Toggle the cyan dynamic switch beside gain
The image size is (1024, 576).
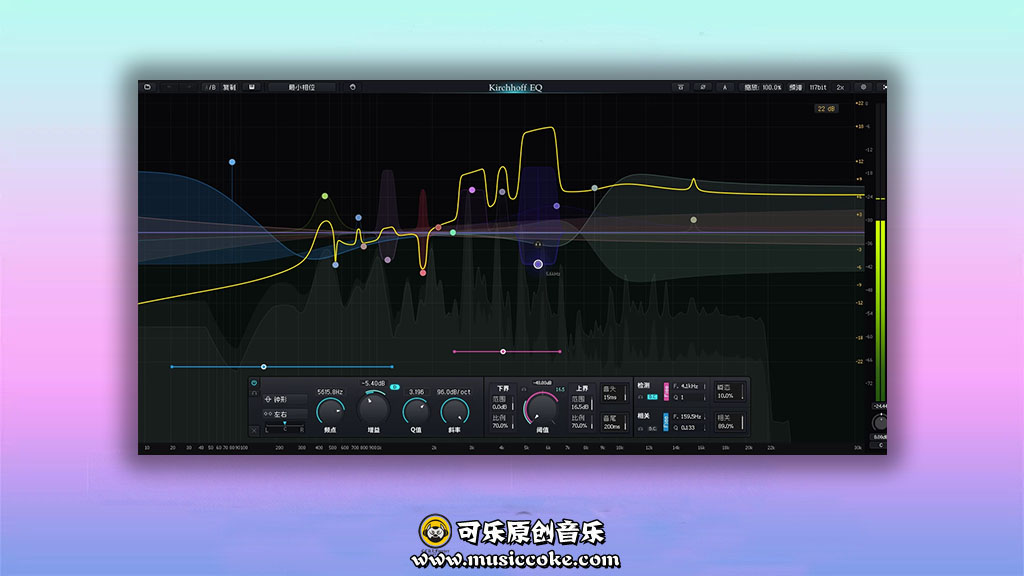pos(394,387)
